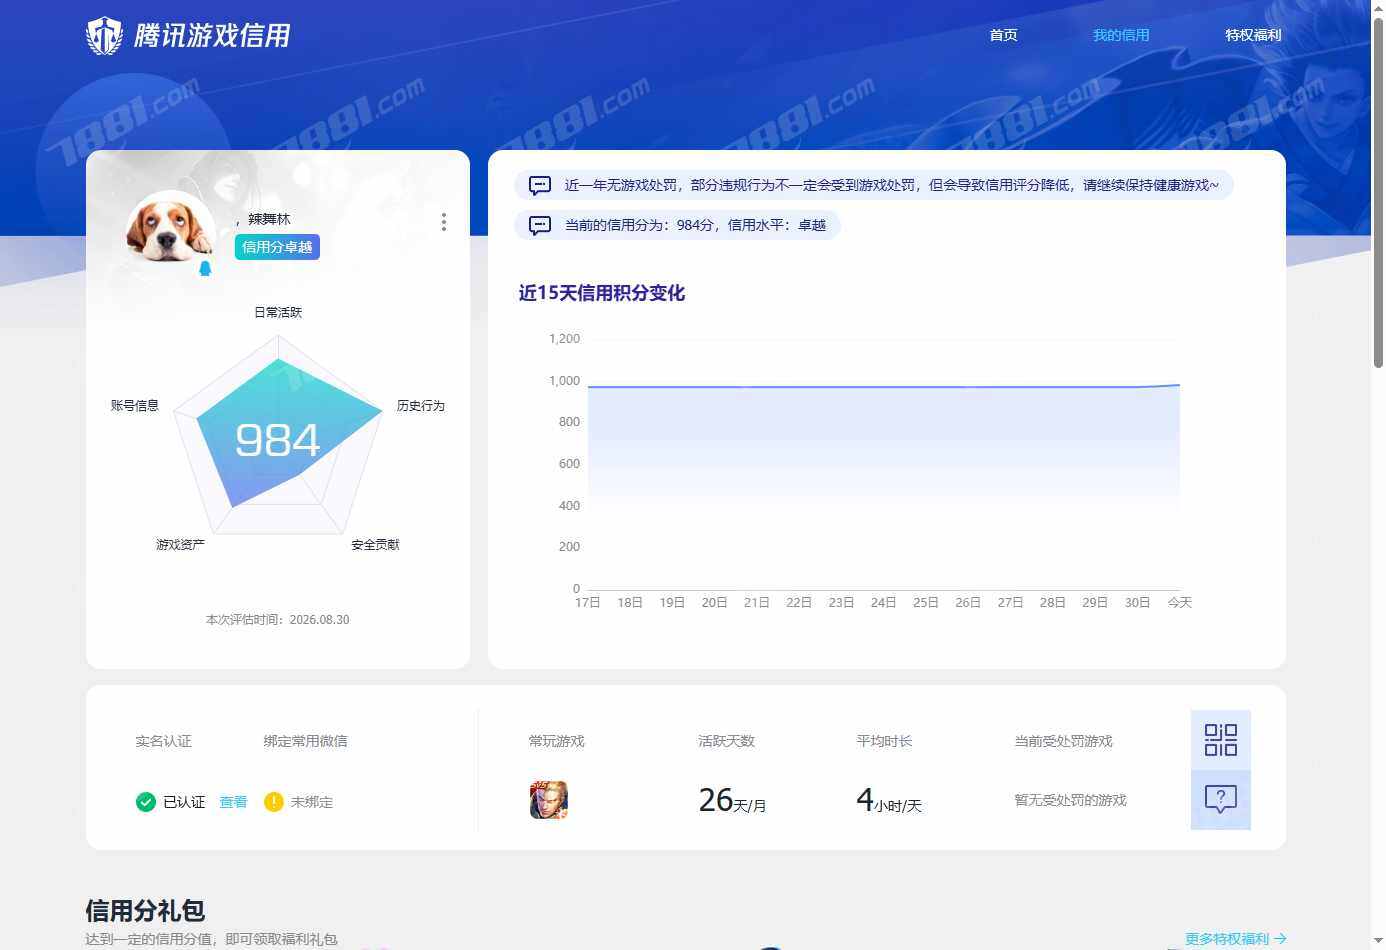This screenshot has width=1386, height=950.
Task: Open the frequently played game icon
Action: point(549,800)
